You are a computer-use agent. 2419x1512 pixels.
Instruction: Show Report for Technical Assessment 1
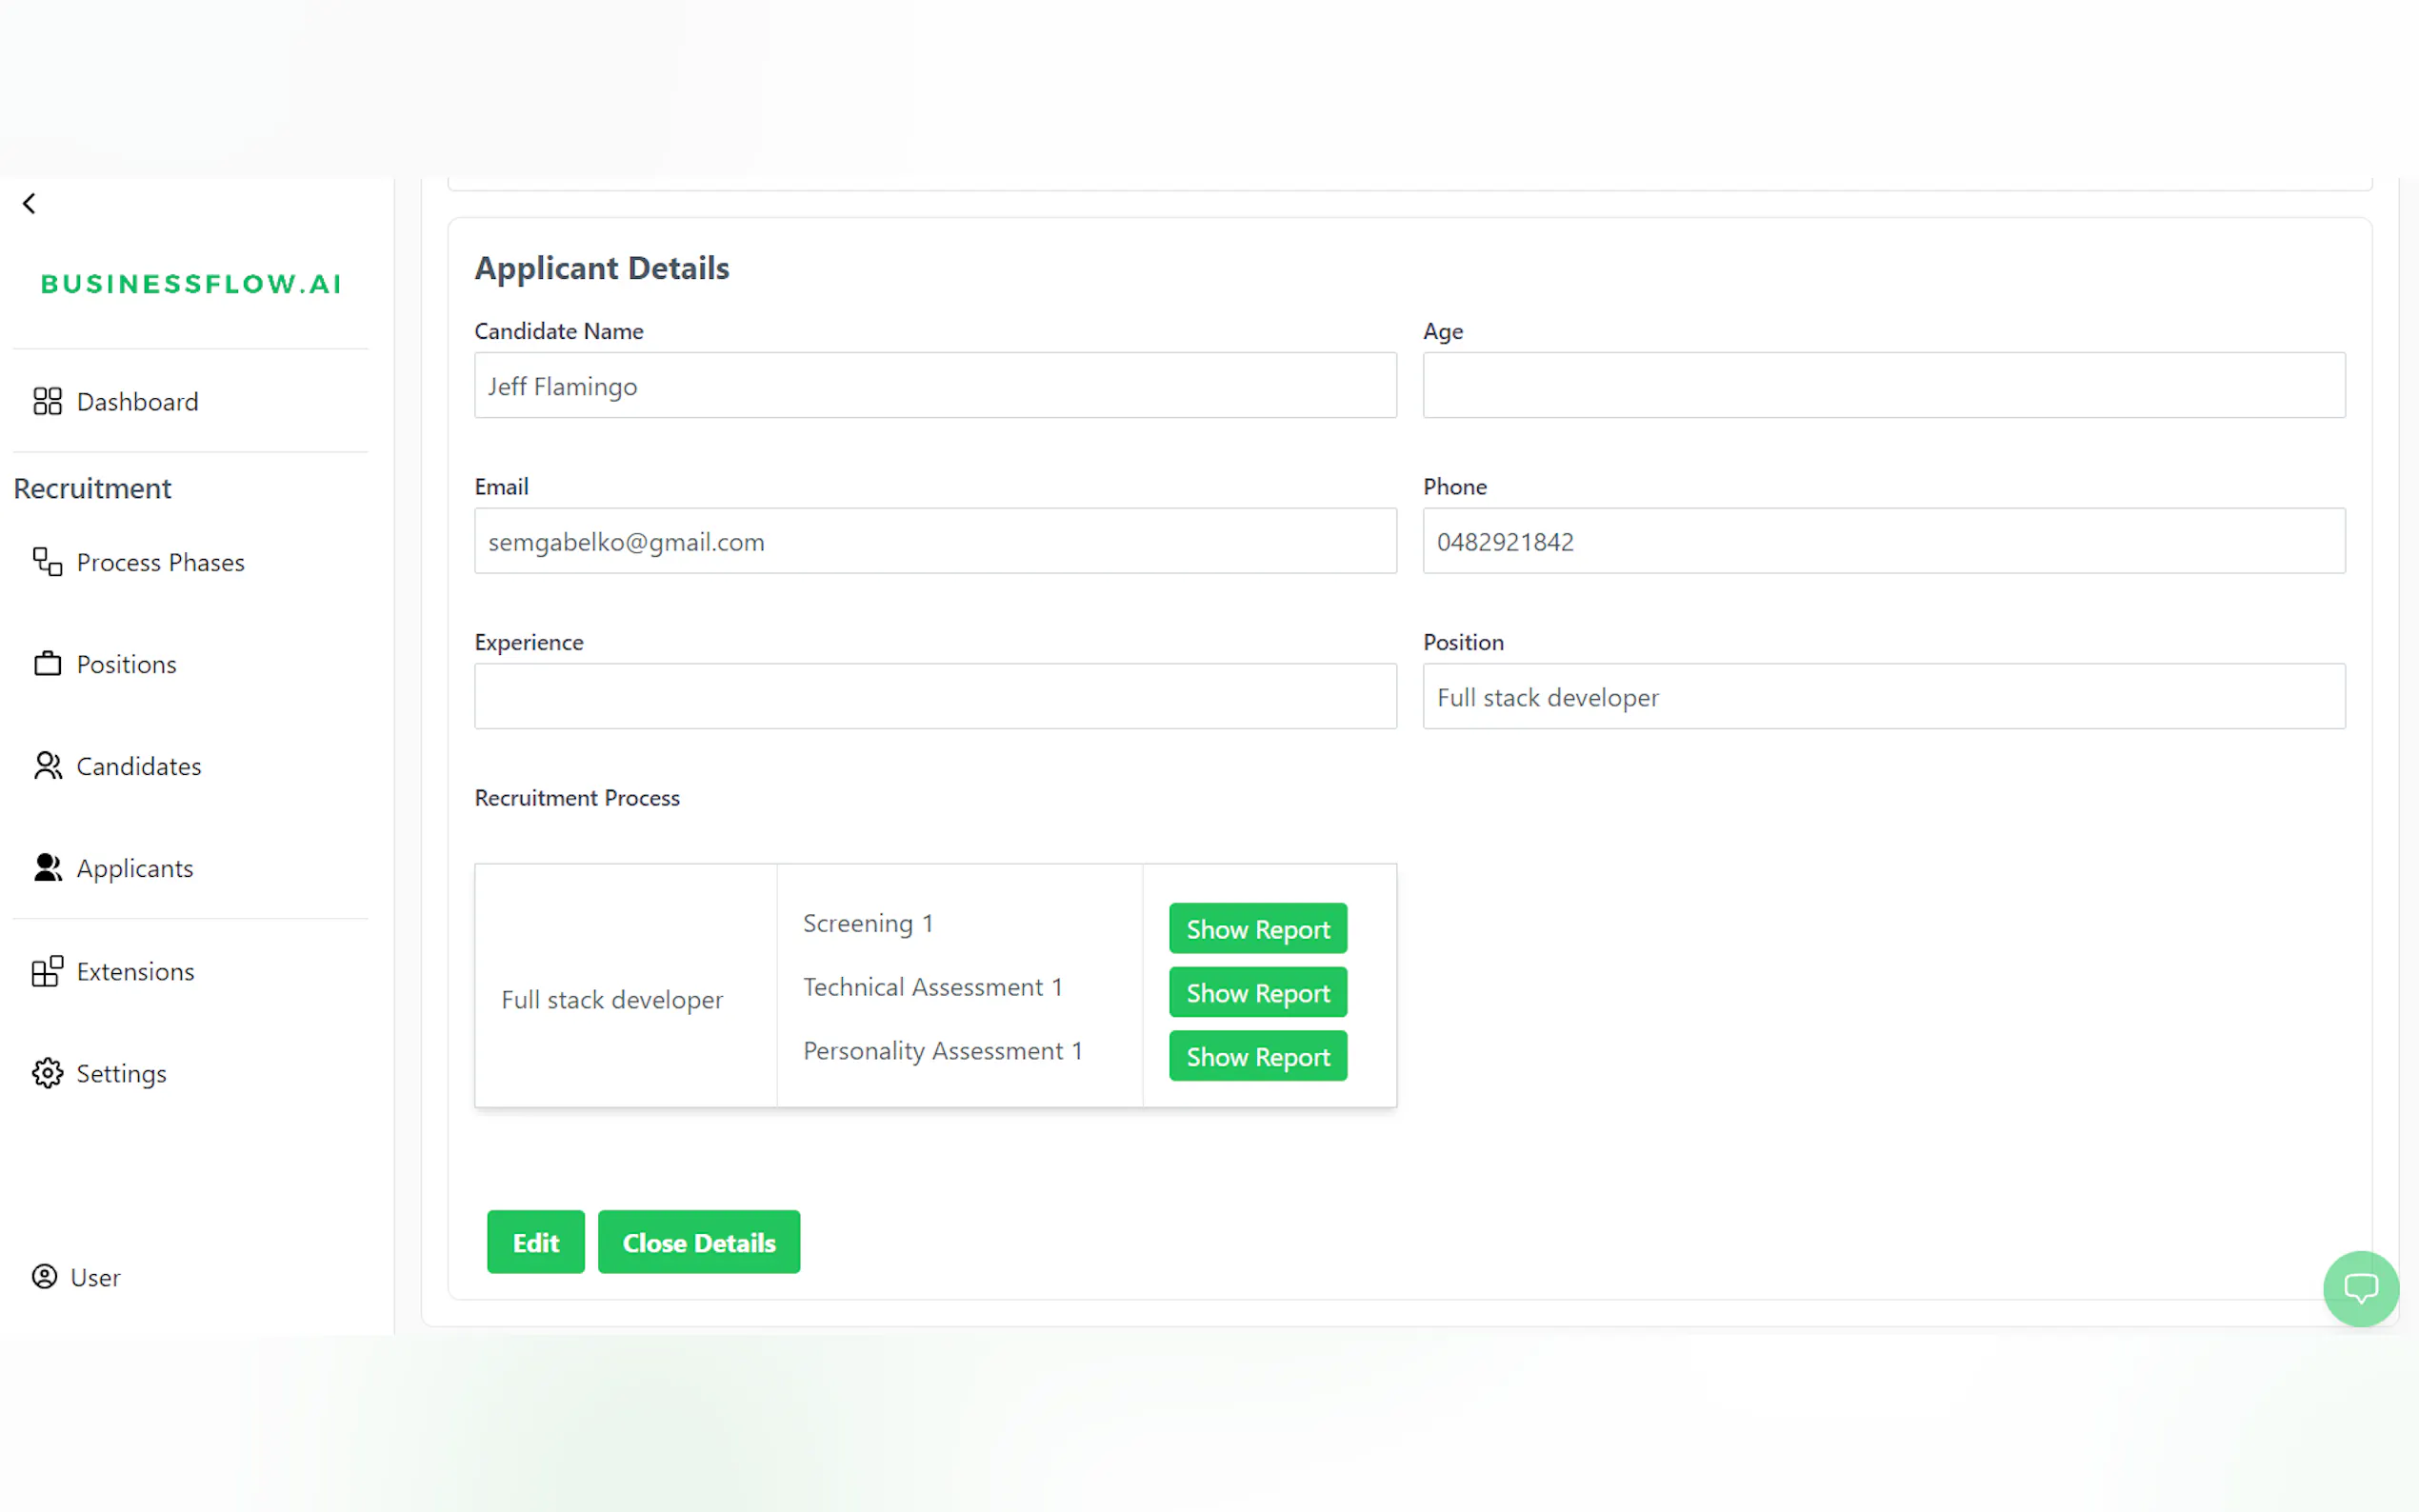(1257, 993)
